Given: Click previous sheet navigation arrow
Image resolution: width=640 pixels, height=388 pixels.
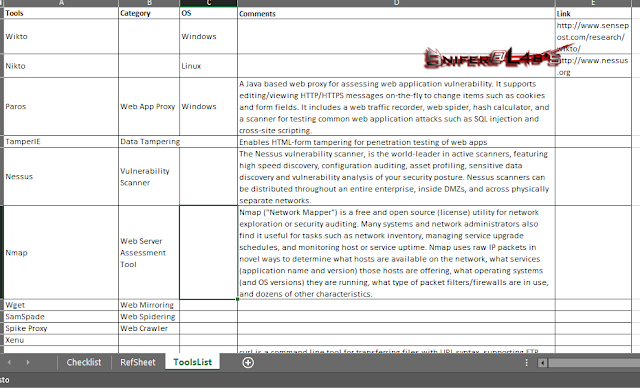Looking at the screenshot, I should pos(9,362).
